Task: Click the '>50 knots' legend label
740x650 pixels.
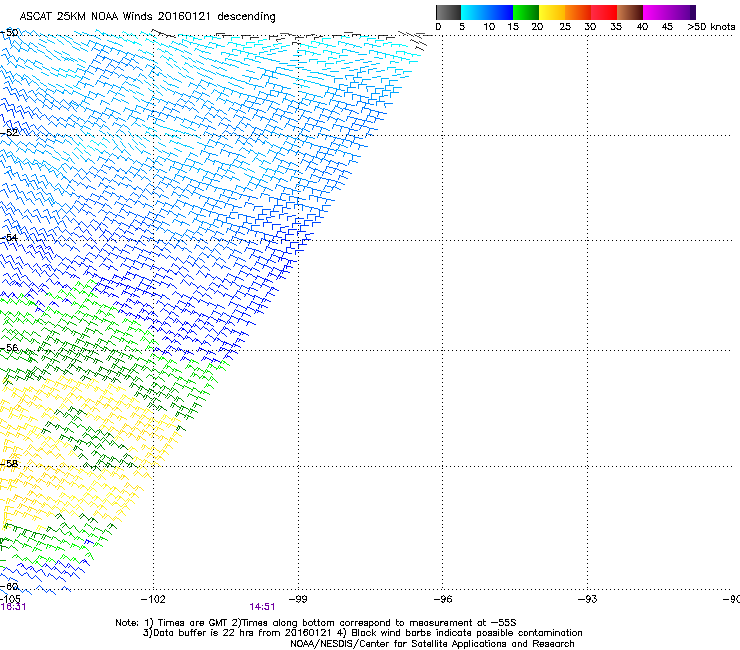Action: click(711, 27)
